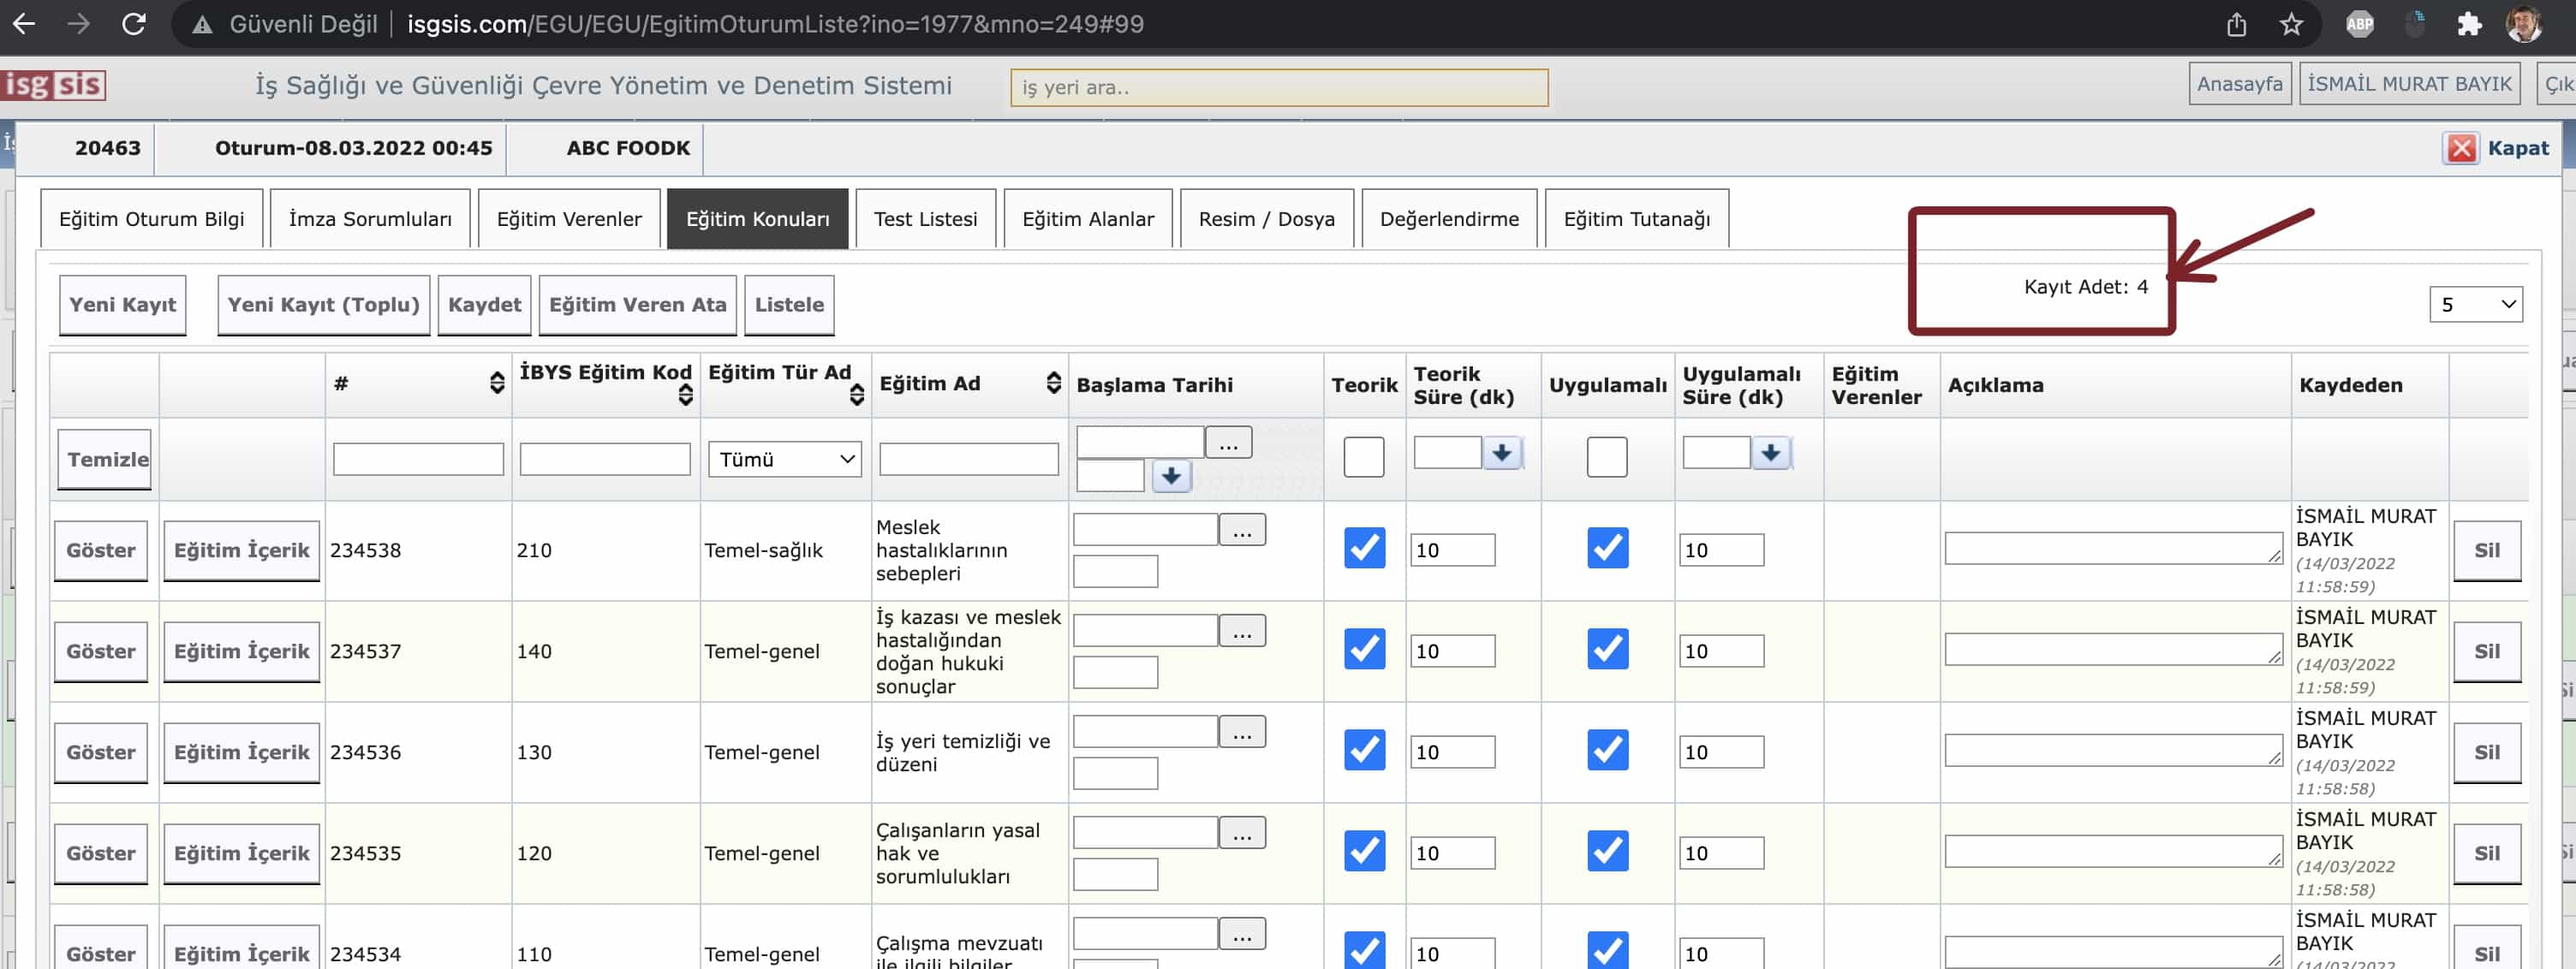Delete row 234537 with the Sil button
2576x969 pixels.
pyautogui.click(x=2486, y=651)
